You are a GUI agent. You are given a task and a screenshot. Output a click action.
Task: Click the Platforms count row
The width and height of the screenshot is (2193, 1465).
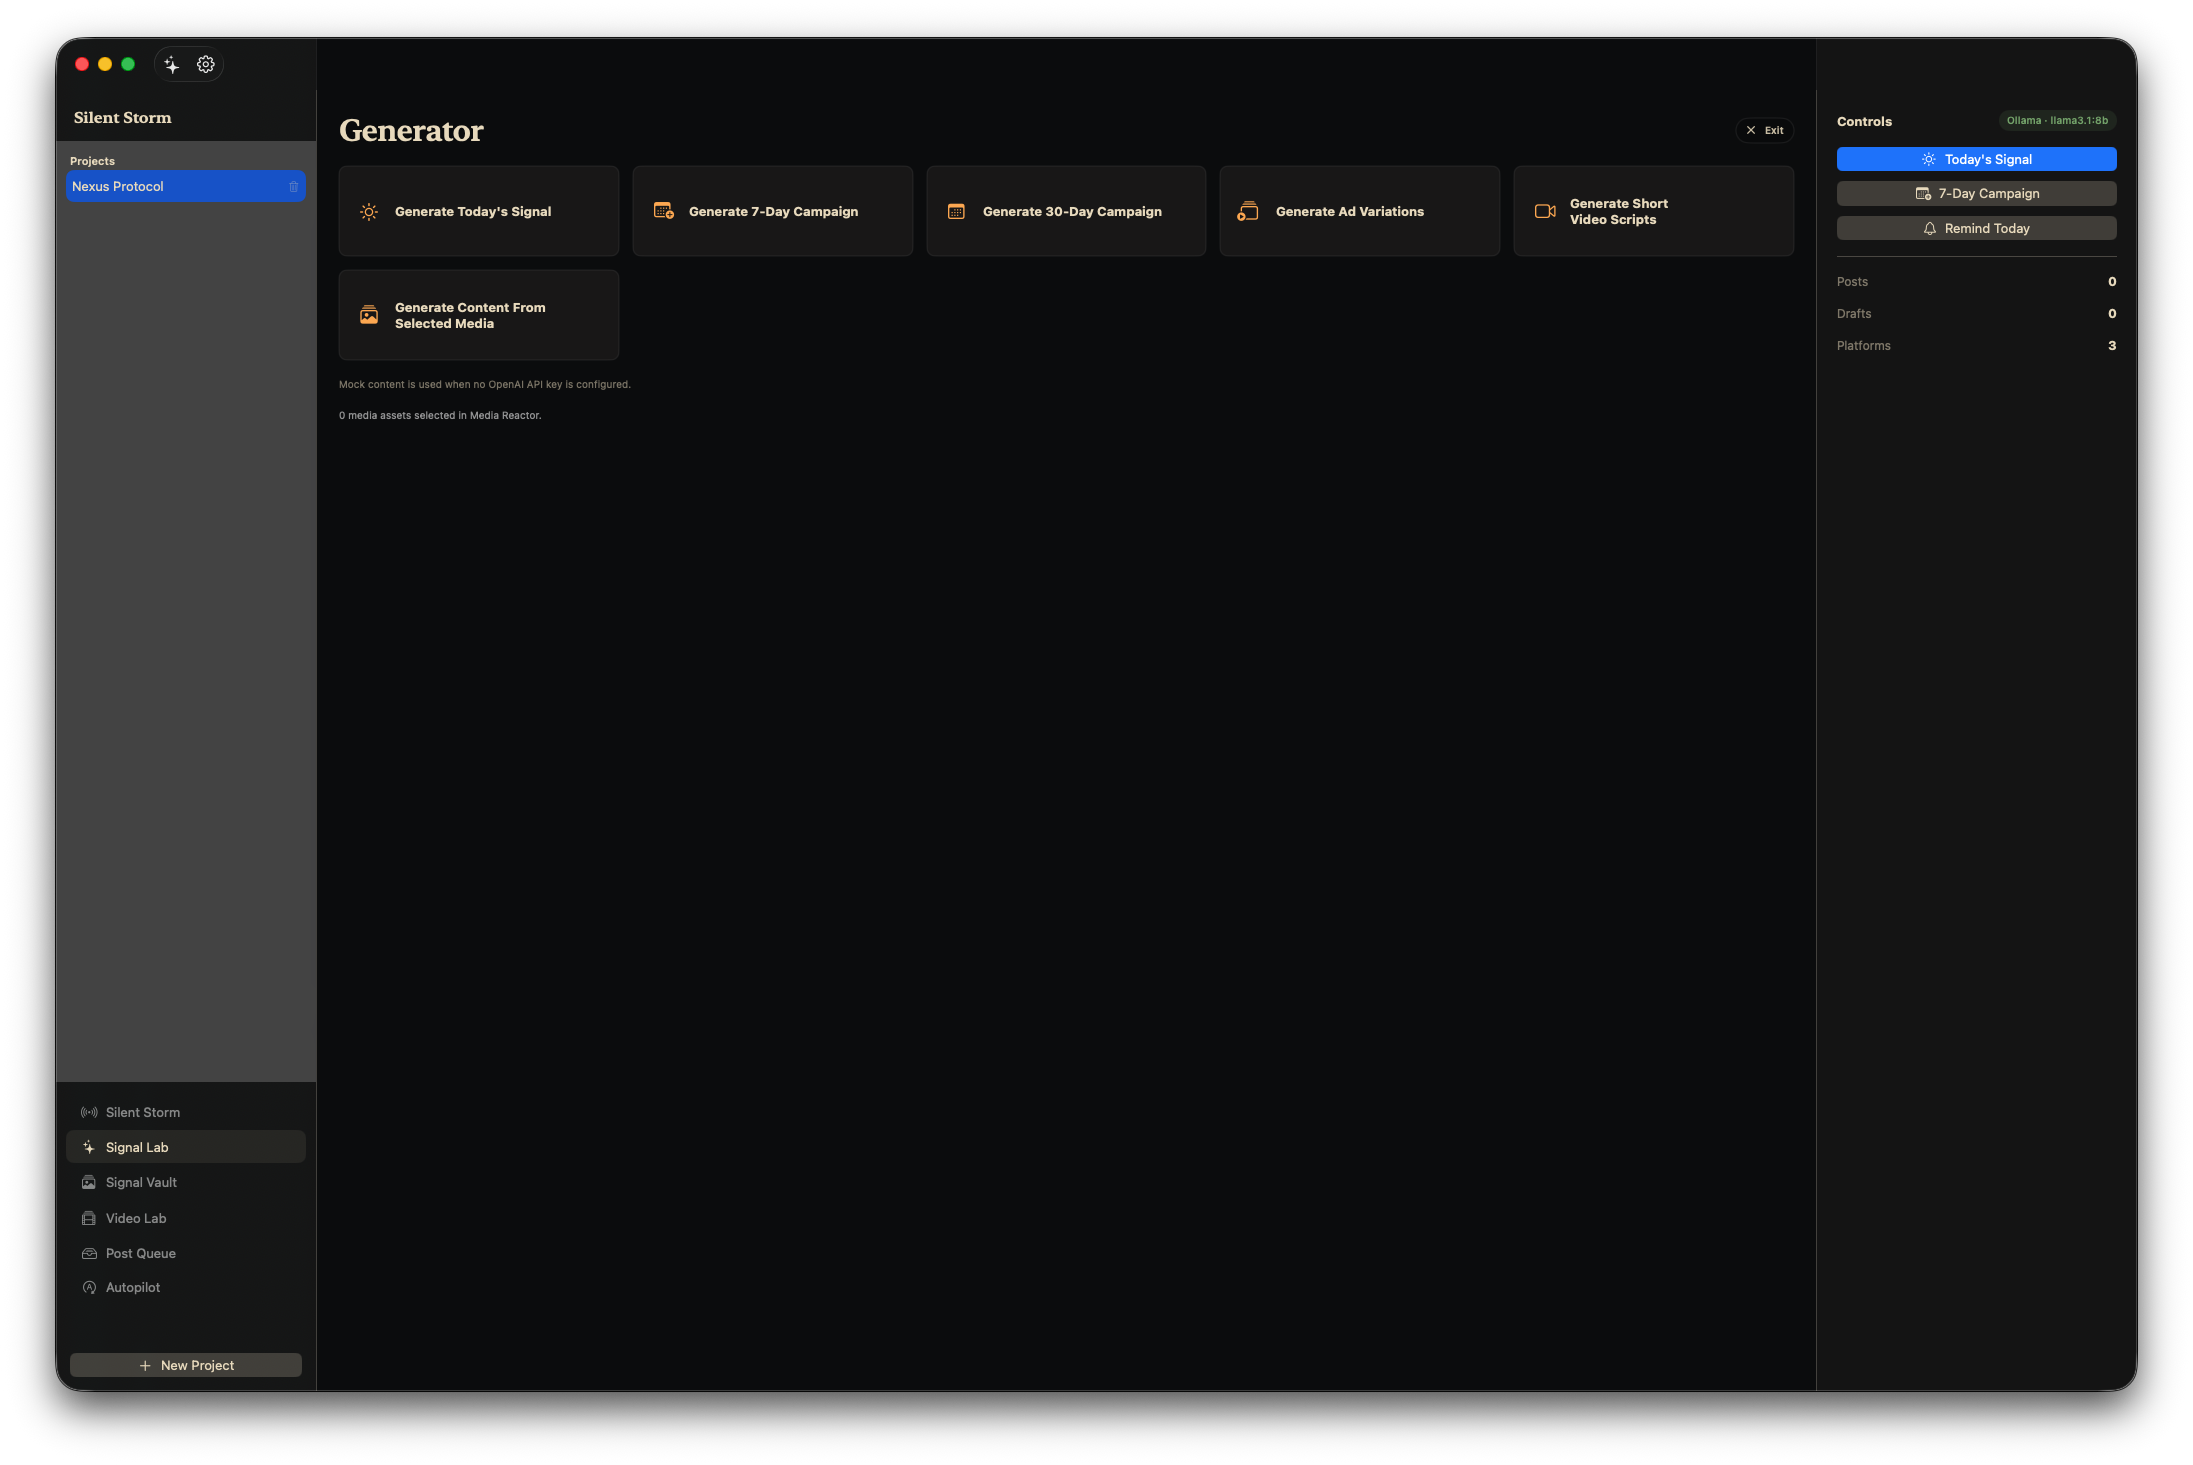click(x=1976, y=346)
